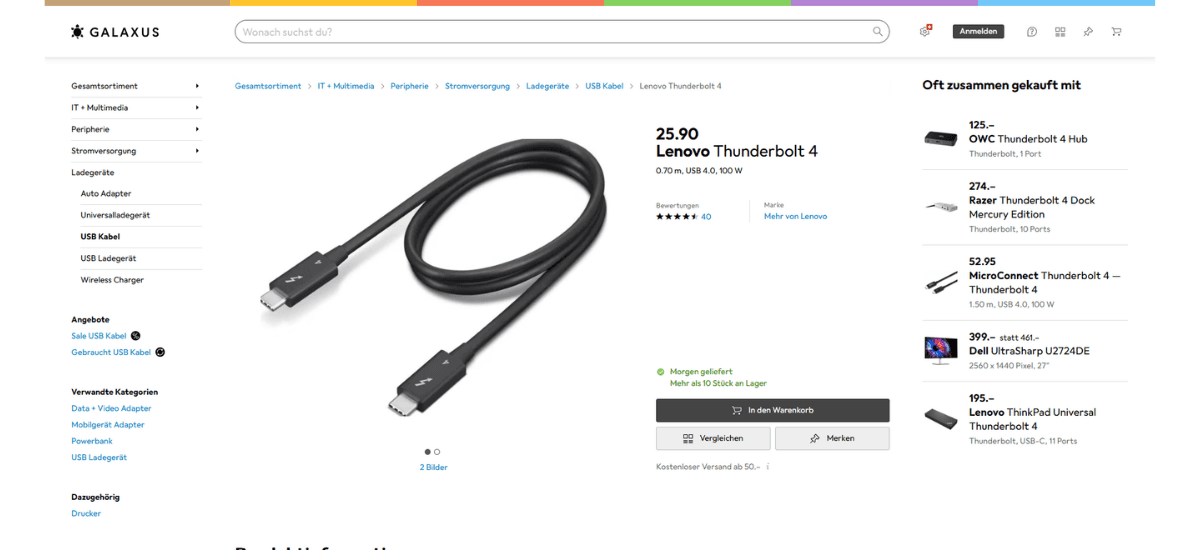Select the first image dot indicator
Screen dimensions: 1200x550
pyautogui.click(x=428, y=452)
